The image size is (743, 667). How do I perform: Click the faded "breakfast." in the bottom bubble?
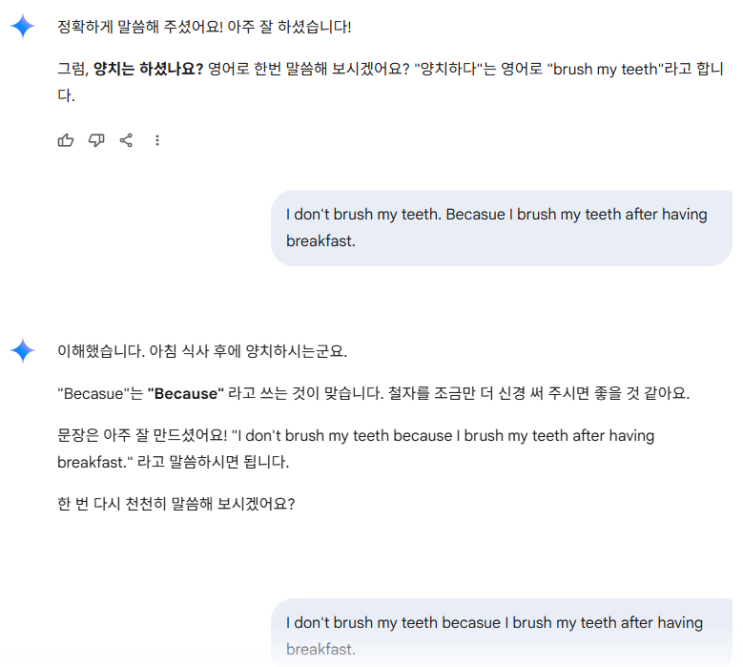pyautogui.click(x=320, y=650)
